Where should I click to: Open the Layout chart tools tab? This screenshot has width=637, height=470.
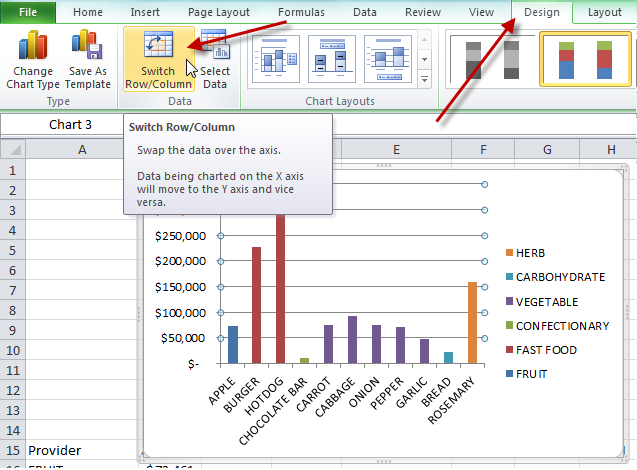tap(605, 12)
